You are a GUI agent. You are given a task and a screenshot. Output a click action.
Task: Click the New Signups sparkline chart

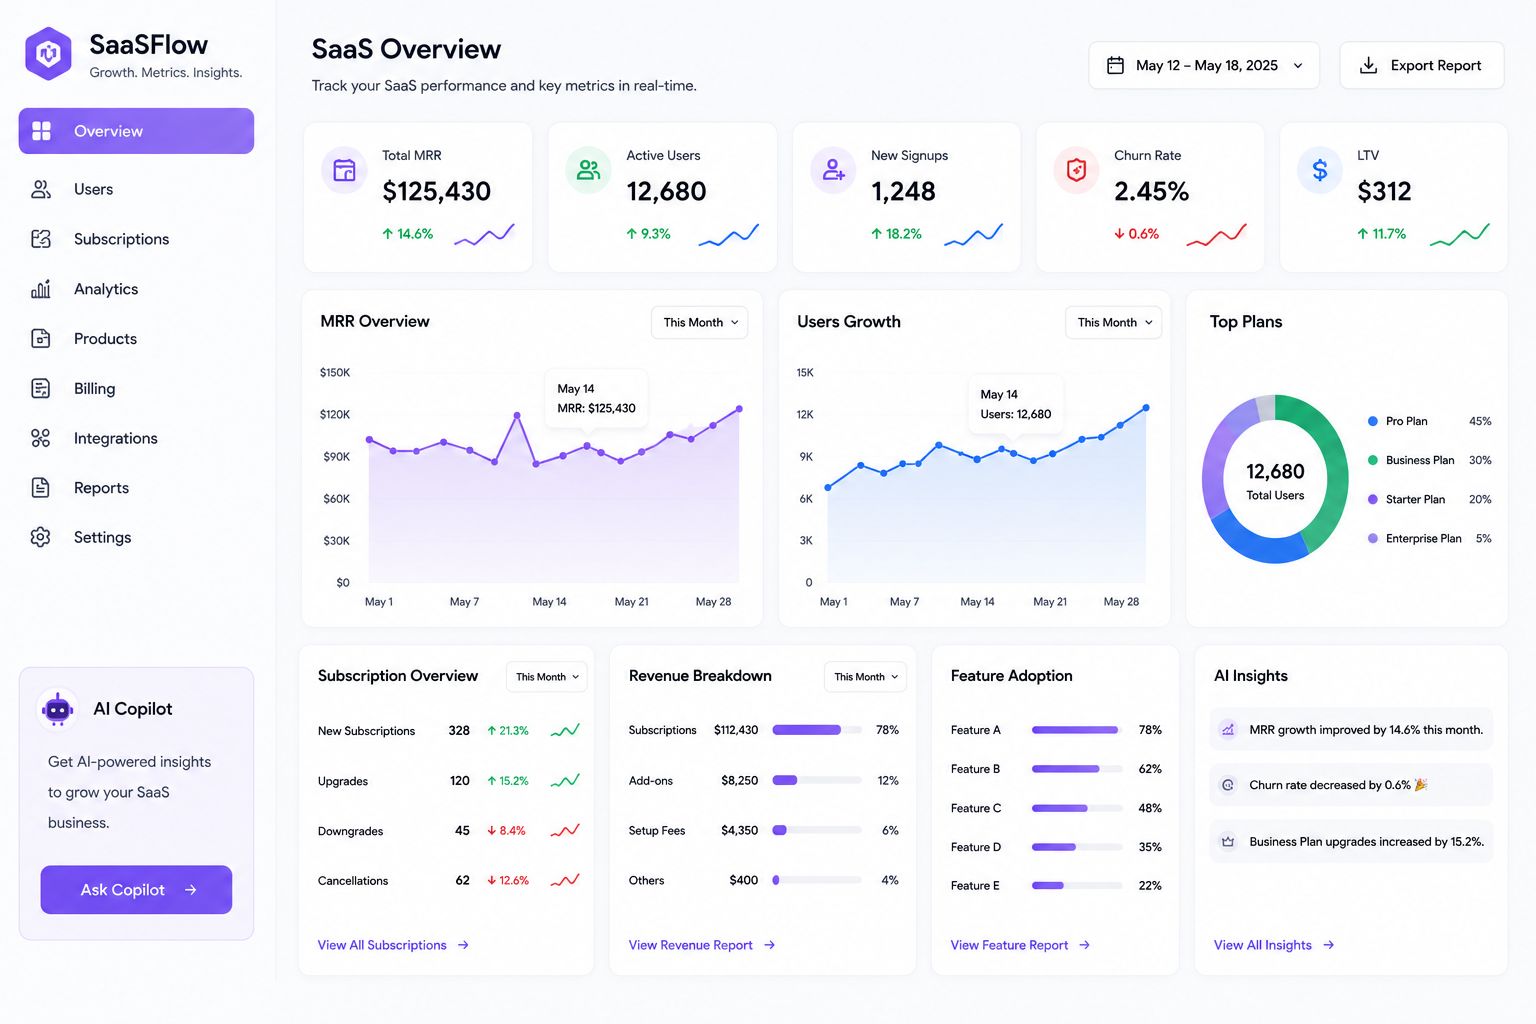[x=973, y=235]
